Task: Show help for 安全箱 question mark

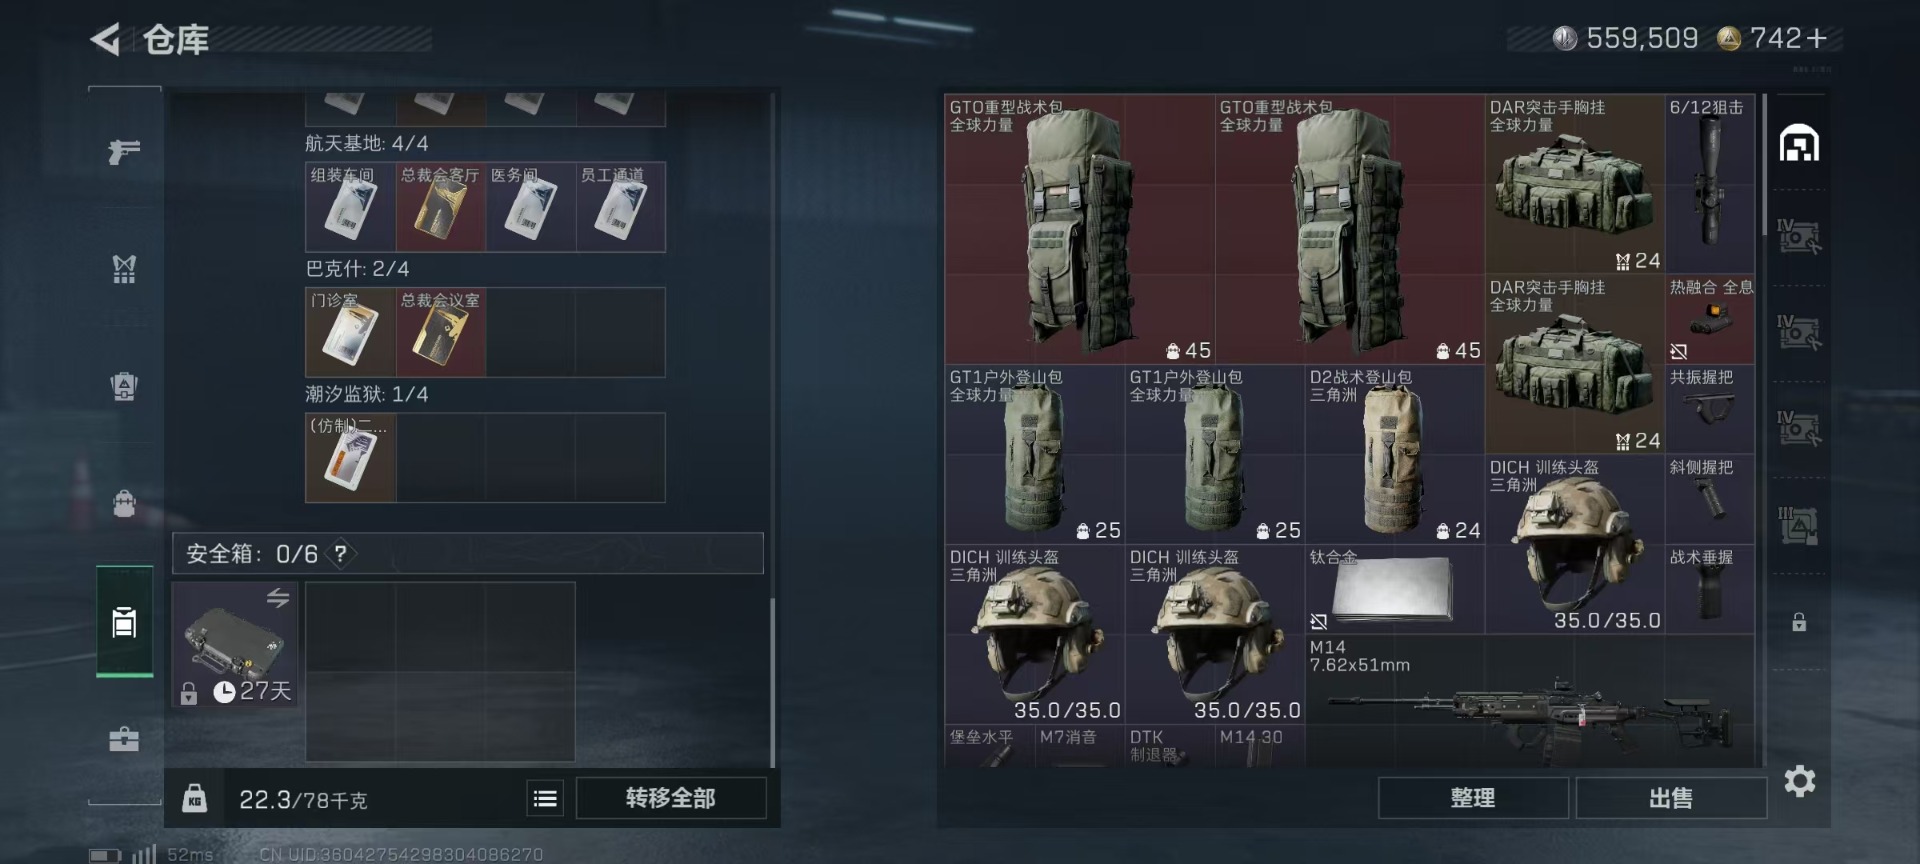Action: click(x=341, y=553)
